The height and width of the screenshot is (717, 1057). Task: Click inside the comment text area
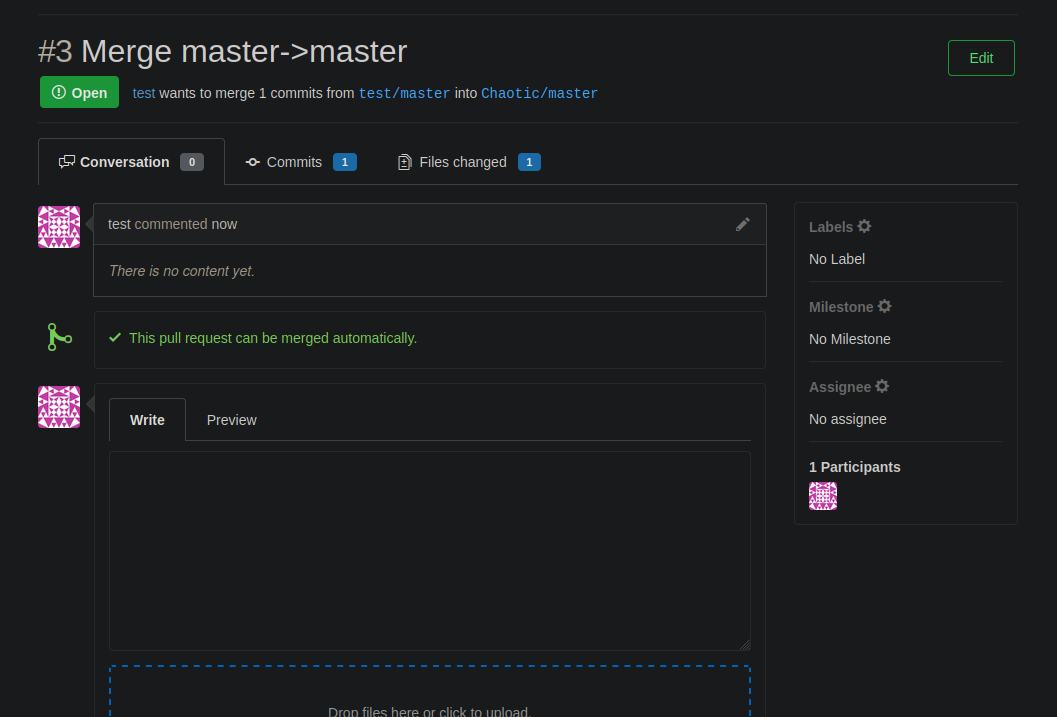click(429, 551)
